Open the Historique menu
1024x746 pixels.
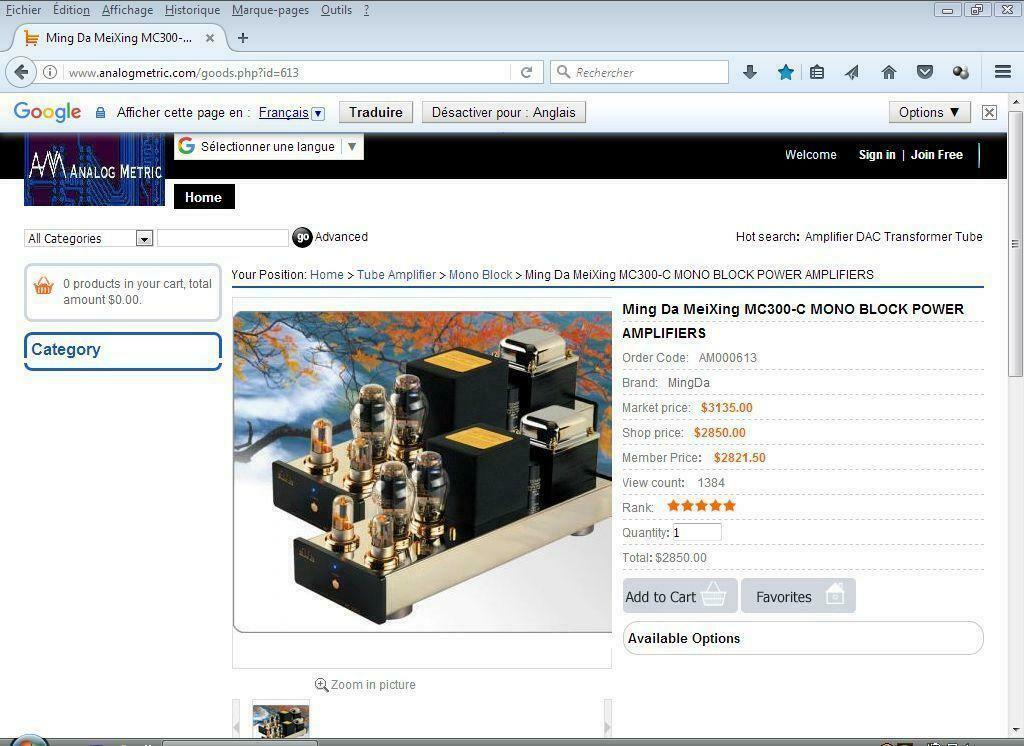(x=192, y=10)
